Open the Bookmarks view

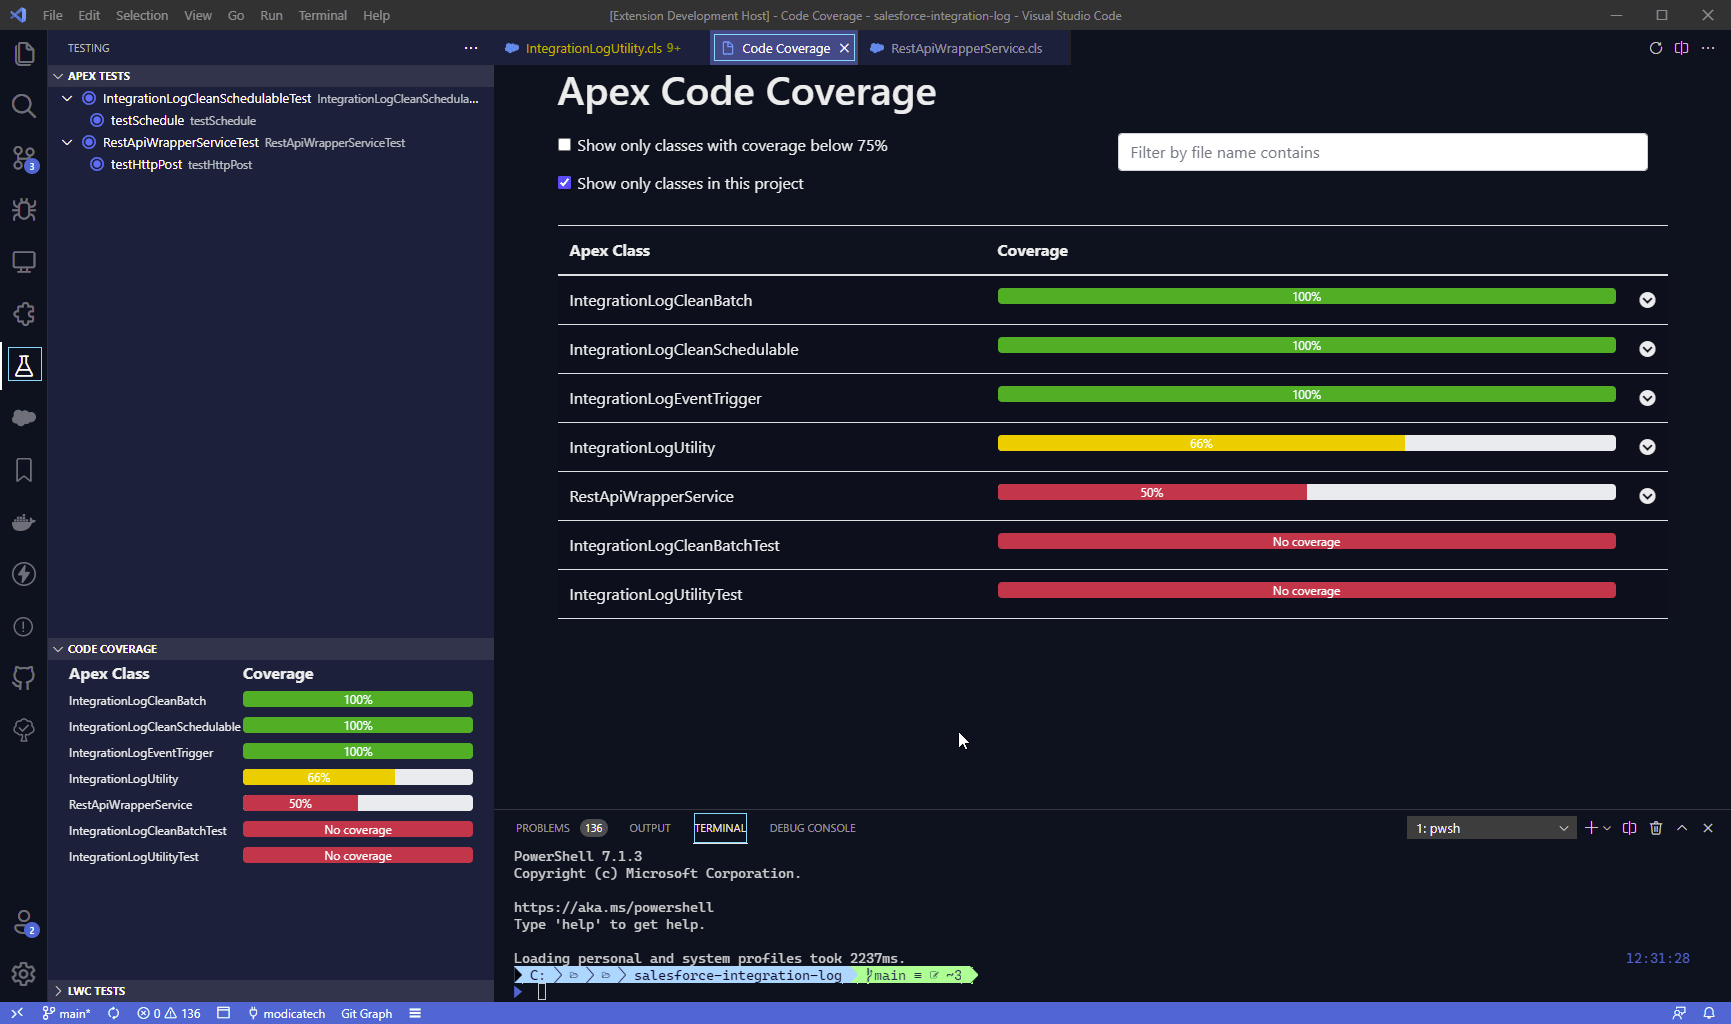24,470
